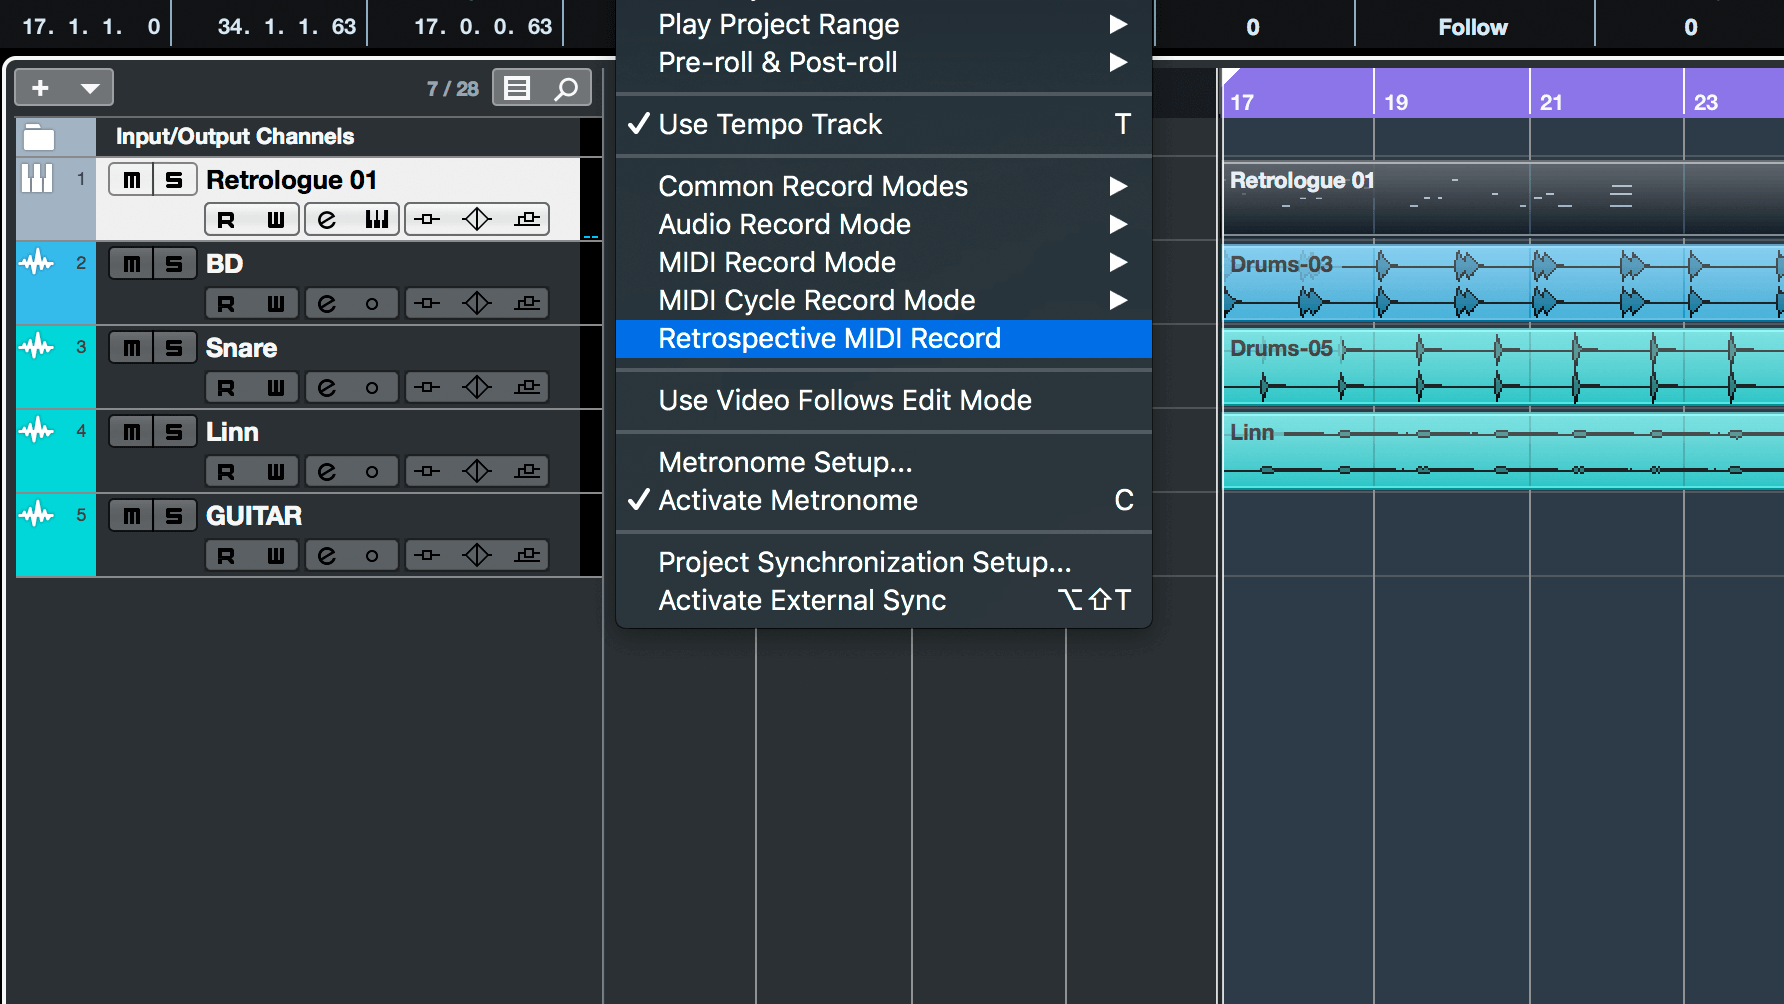Toggle Activate Metronome menu item
The image size is (1784, 1004).
point(884,500)
